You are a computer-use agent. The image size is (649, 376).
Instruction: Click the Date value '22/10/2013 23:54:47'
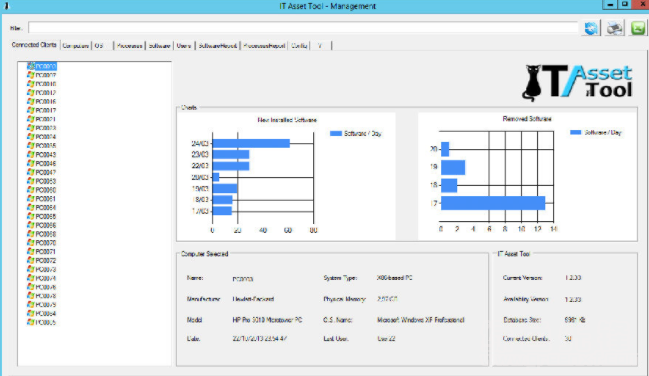[260, 339]
